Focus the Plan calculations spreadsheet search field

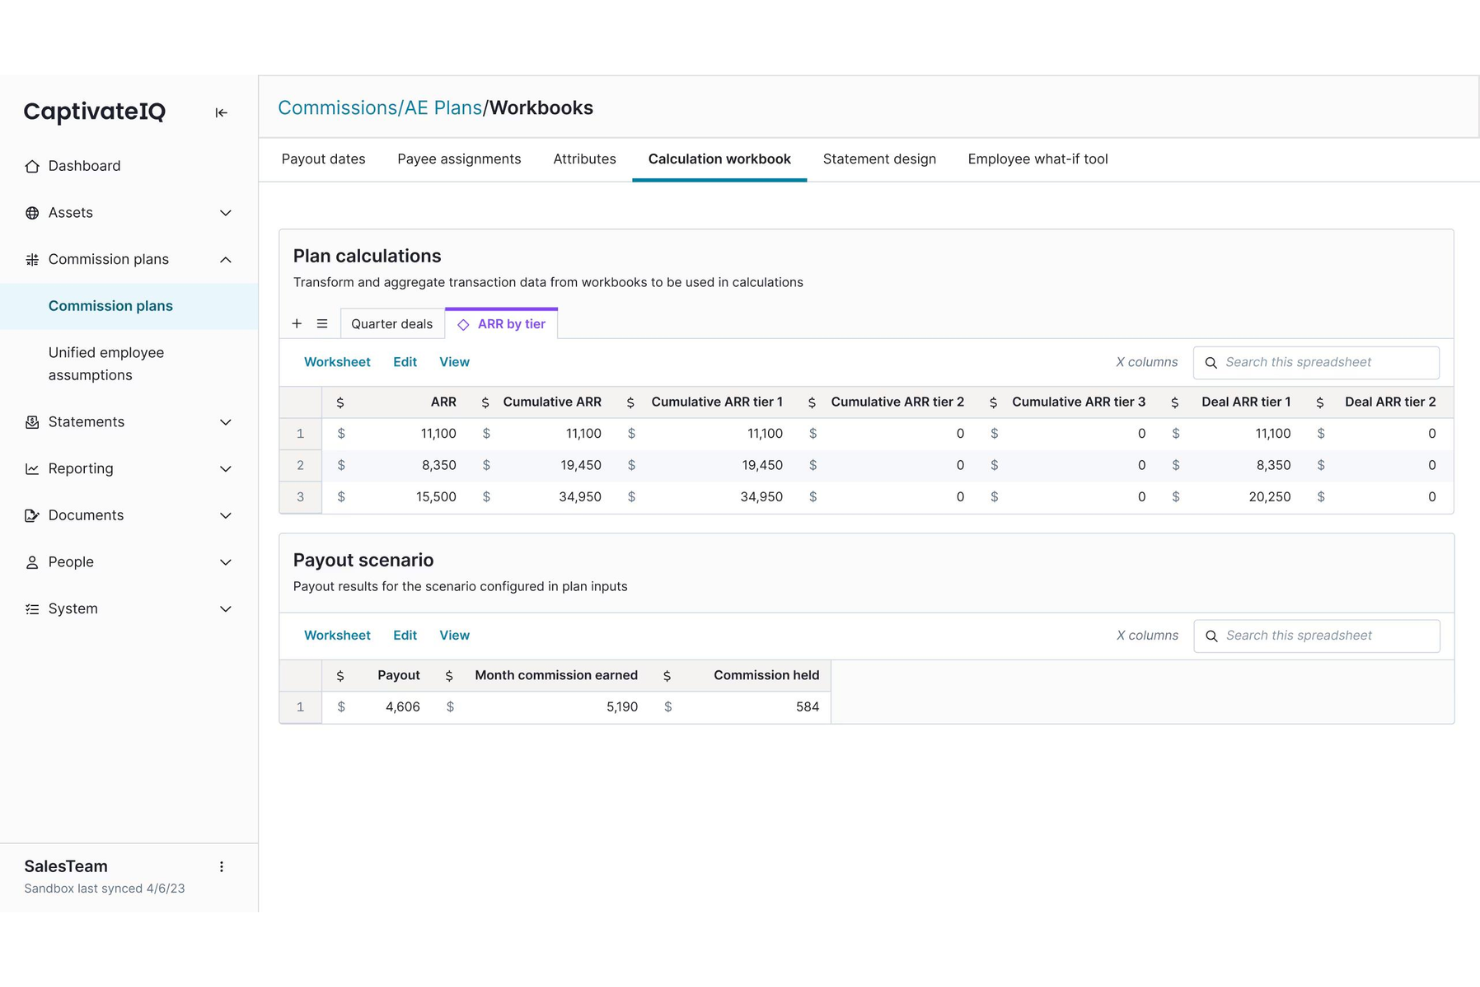point(1316,362)
